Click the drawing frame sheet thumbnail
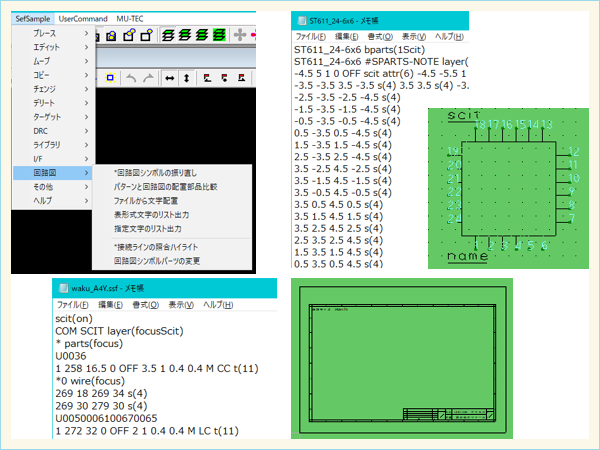Image resolution: width=600 pixels, height=450 pixels. point(401,362)
